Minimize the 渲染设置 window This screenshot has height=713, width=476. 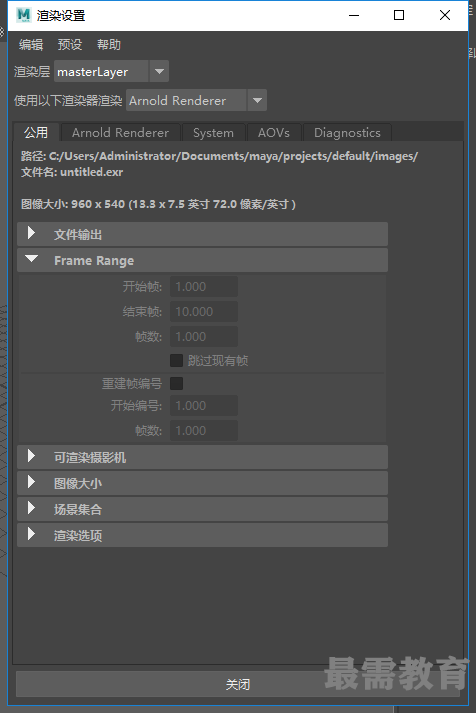[x=354, y=15]
